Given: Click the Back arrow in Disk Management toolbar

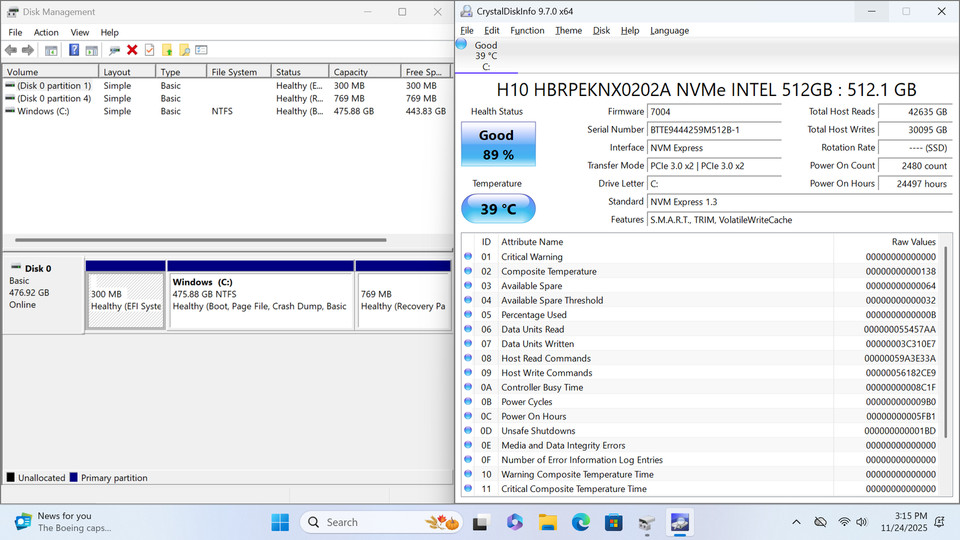Looking at the screenshot, I should pos(11,50).
